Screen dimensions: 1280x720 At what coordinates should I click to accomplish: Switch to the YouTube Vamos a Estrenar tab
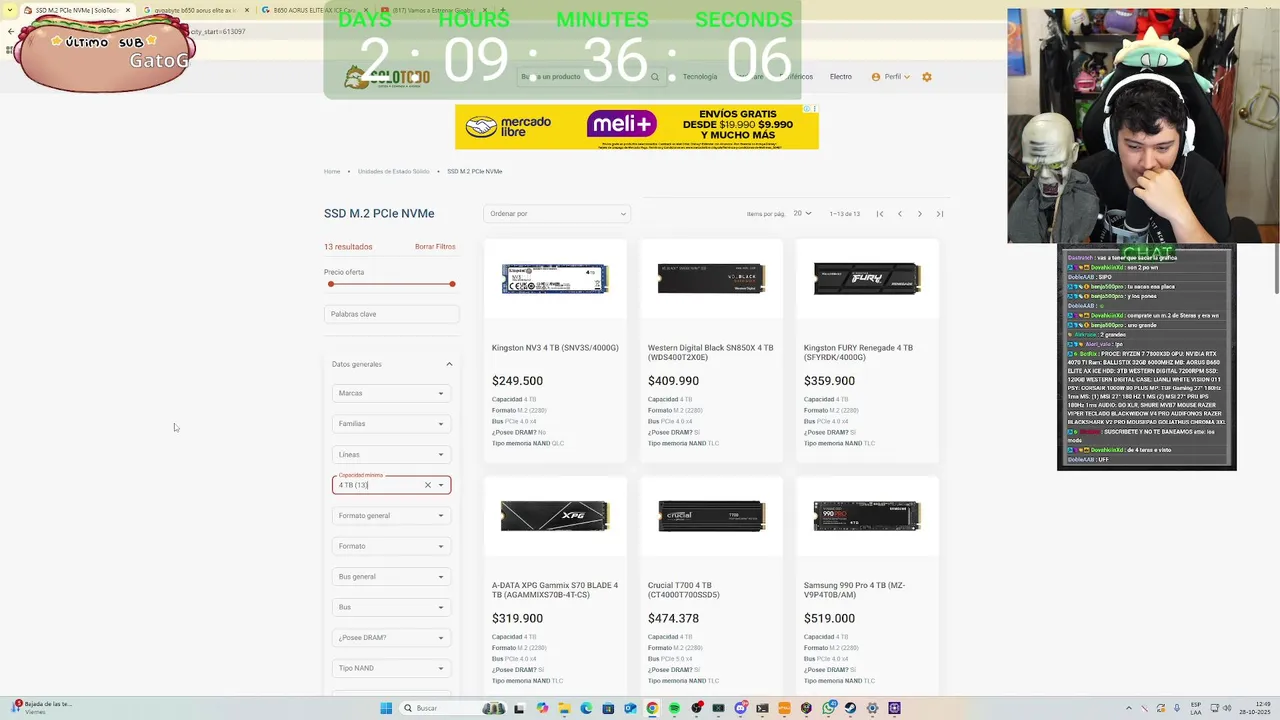(x=426, y=10)
